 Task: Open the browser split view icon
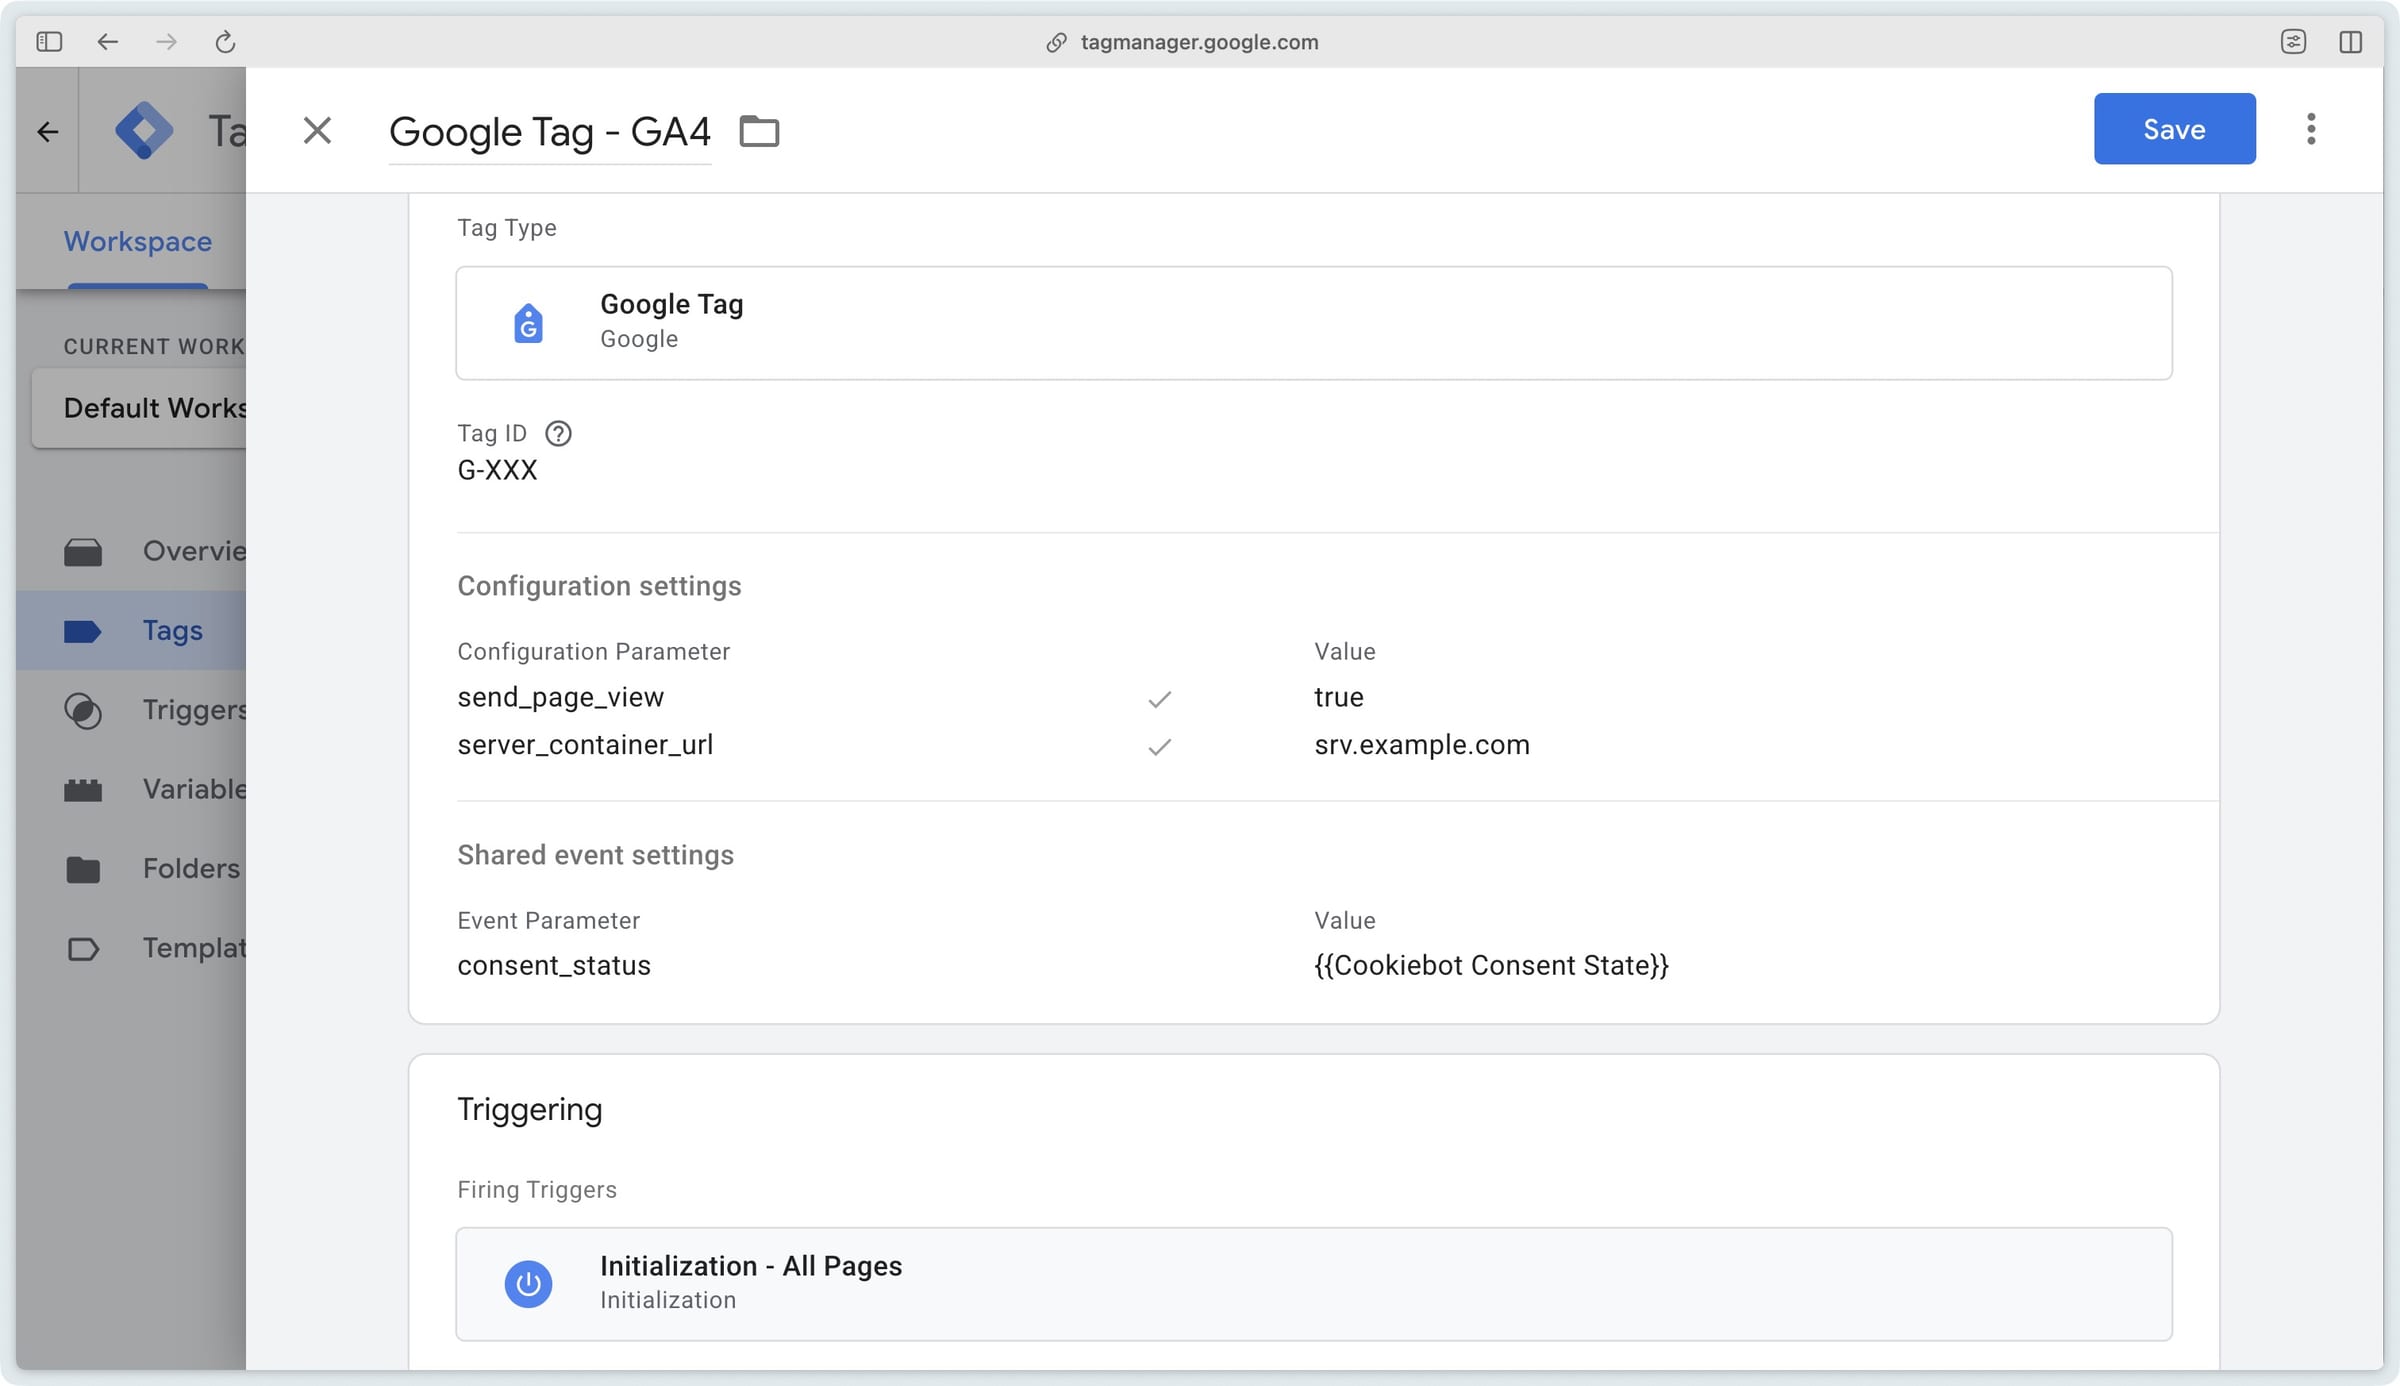click(x=2350, y=41)
